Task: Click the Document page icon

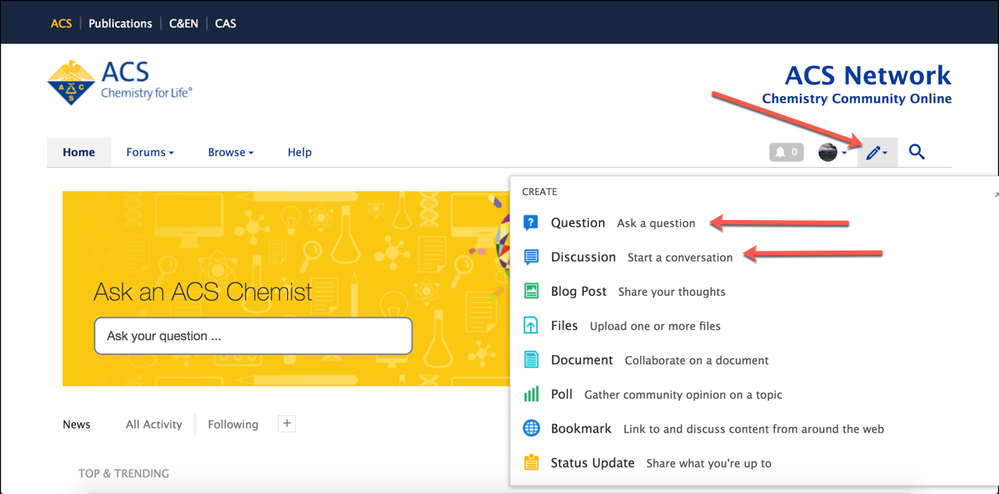Action: (x=531, y=360)
